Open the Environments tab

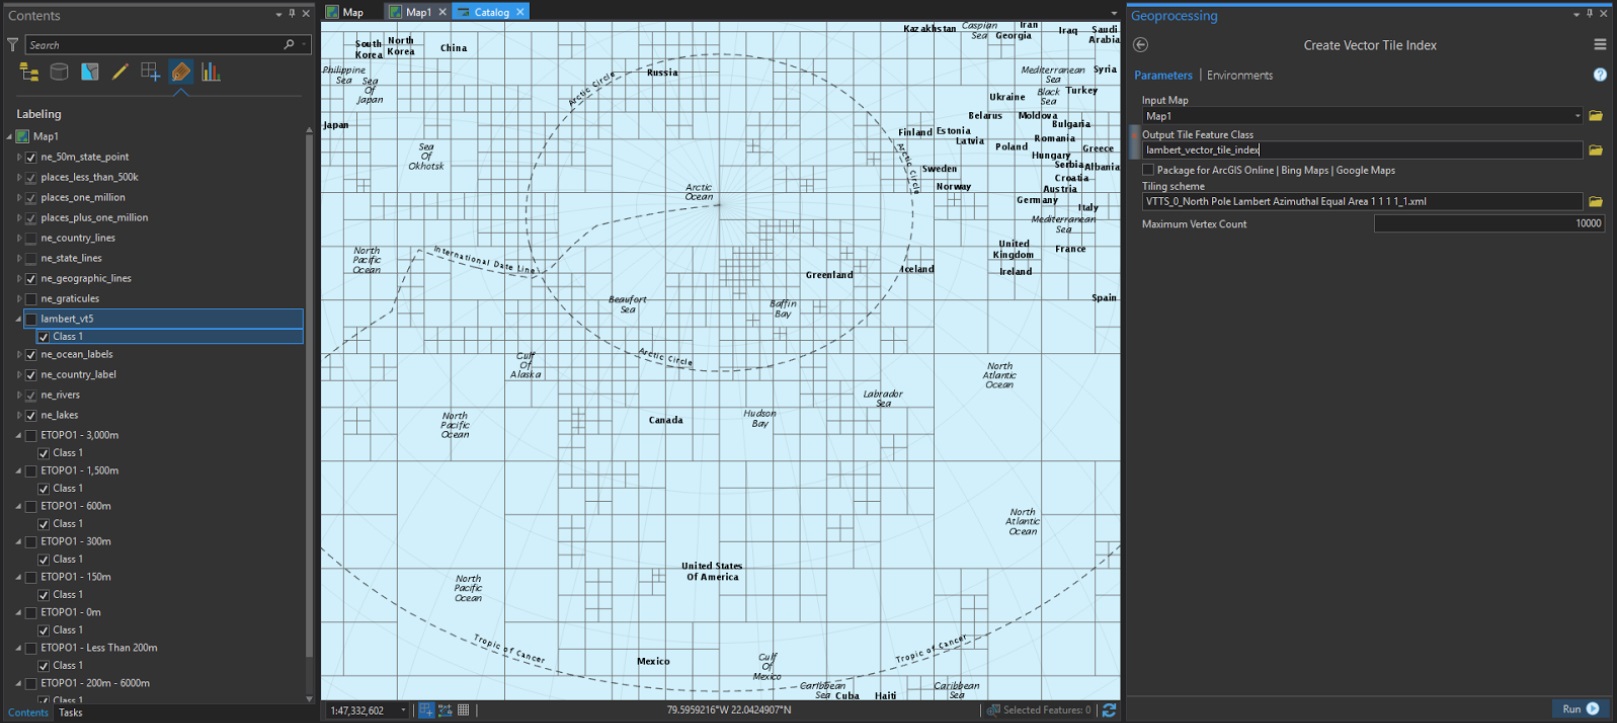1240,75
